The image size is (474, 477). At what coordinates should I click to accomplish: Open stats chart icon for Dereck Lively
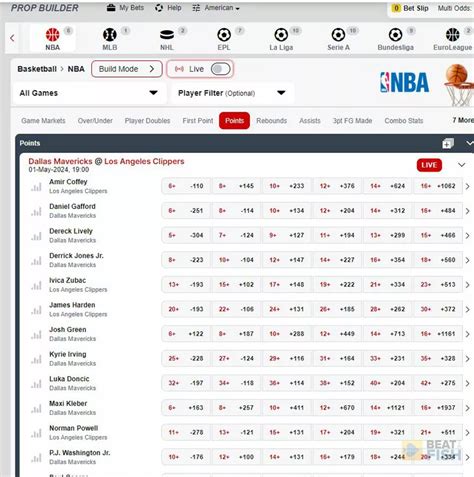click(36, 236)
